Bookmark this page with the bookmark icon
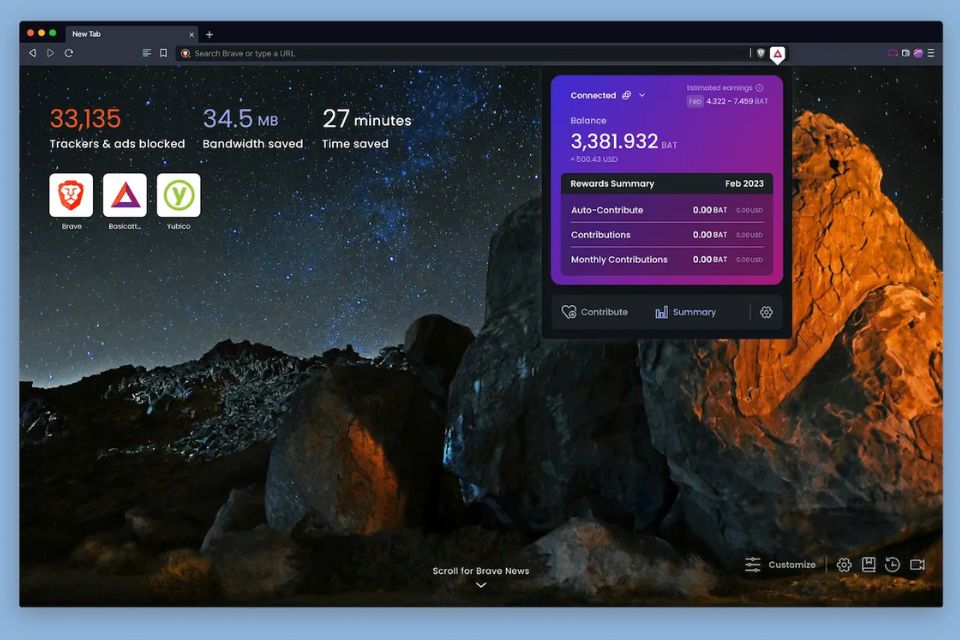960x640 pixels. (163, 53)
